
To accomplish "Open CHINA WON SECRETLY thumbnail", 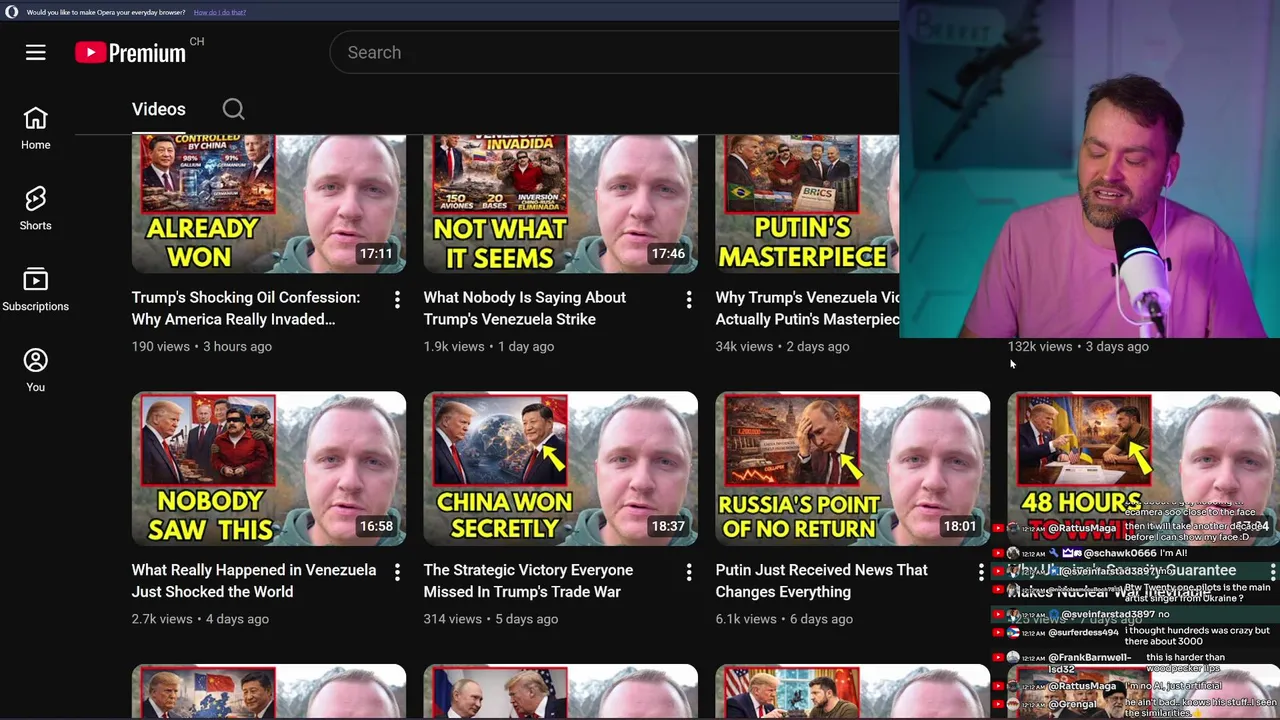I will (x=561, y=468).
